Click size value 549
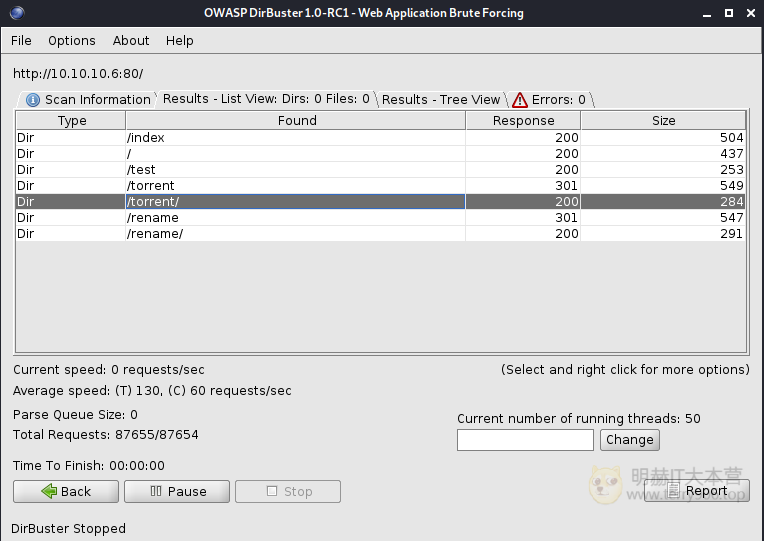The width and height of the screenshot is (764, 541). (x=731, y=186)
